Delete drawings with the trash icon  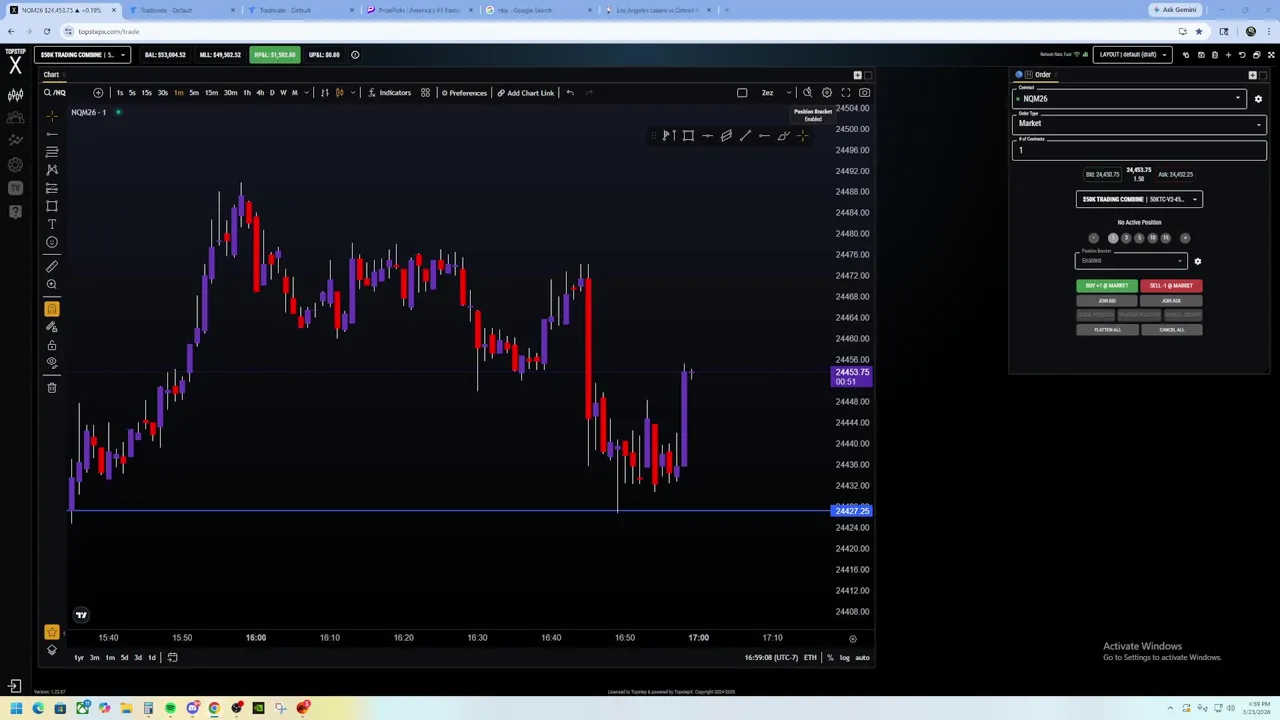[52, 388]
